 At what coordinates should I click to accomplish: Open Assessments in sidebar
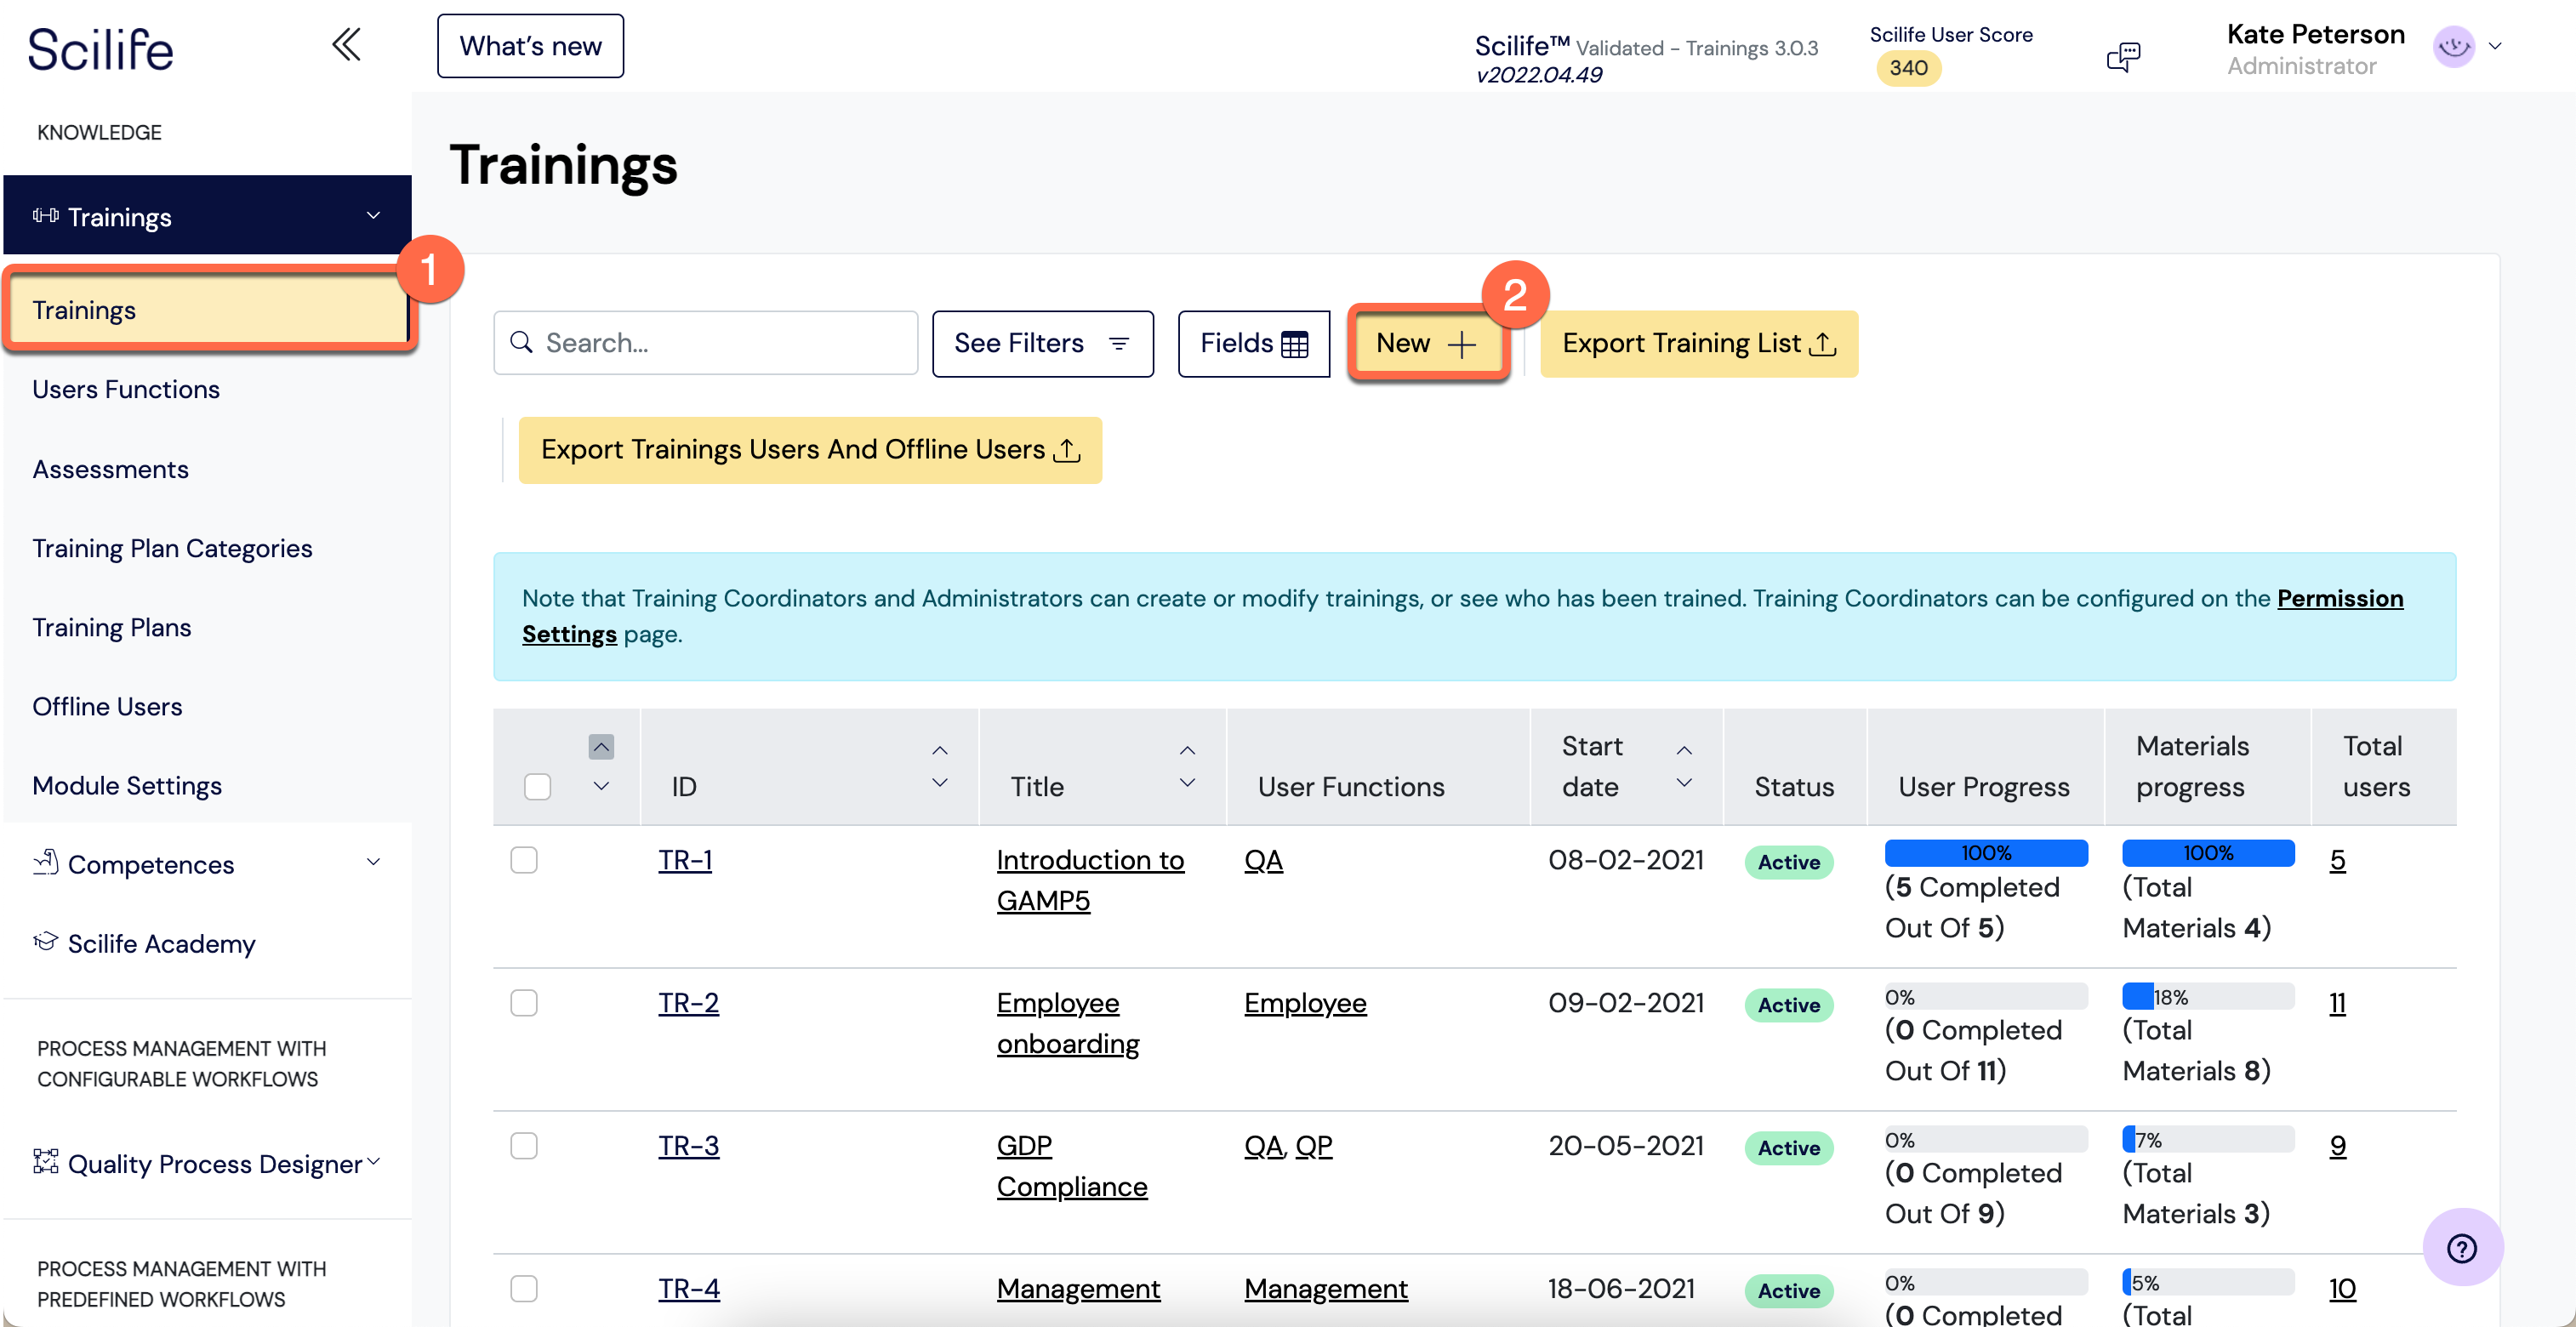tap(110, 469)
